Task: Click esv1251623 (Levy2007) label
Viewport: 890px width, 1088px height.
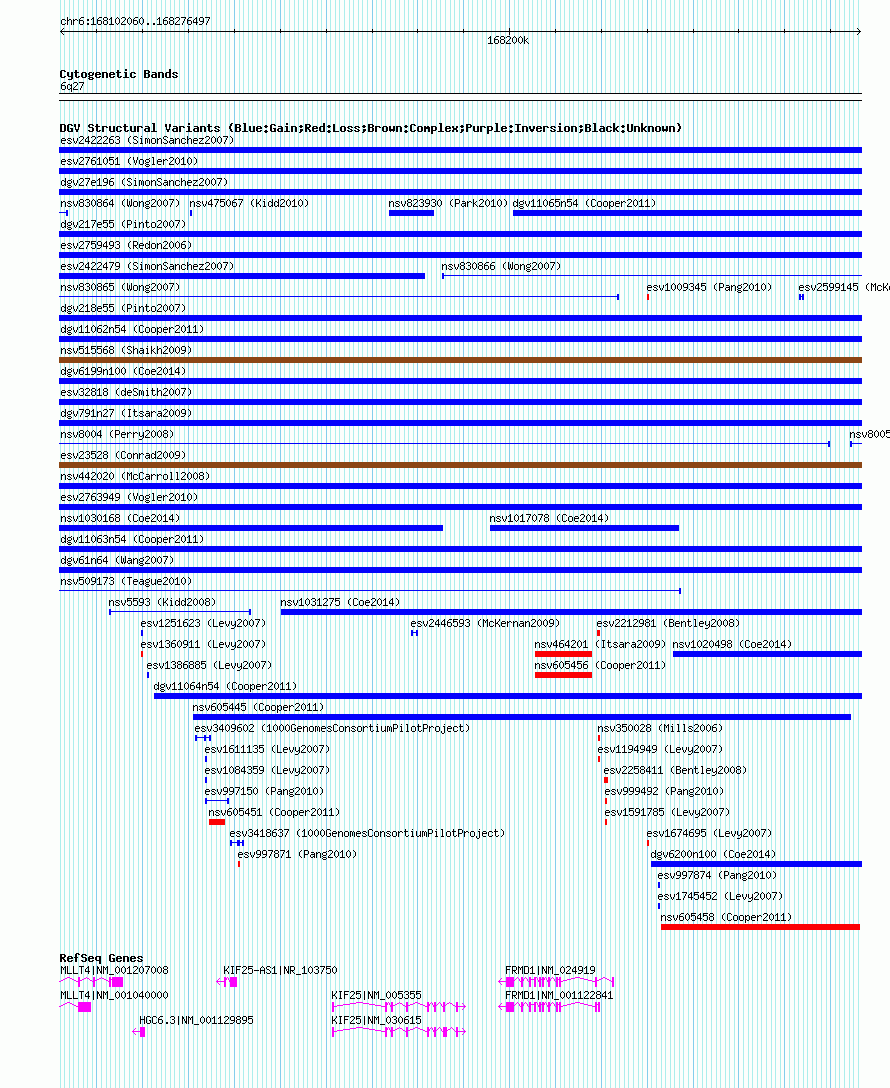Action: click(203, 623)
